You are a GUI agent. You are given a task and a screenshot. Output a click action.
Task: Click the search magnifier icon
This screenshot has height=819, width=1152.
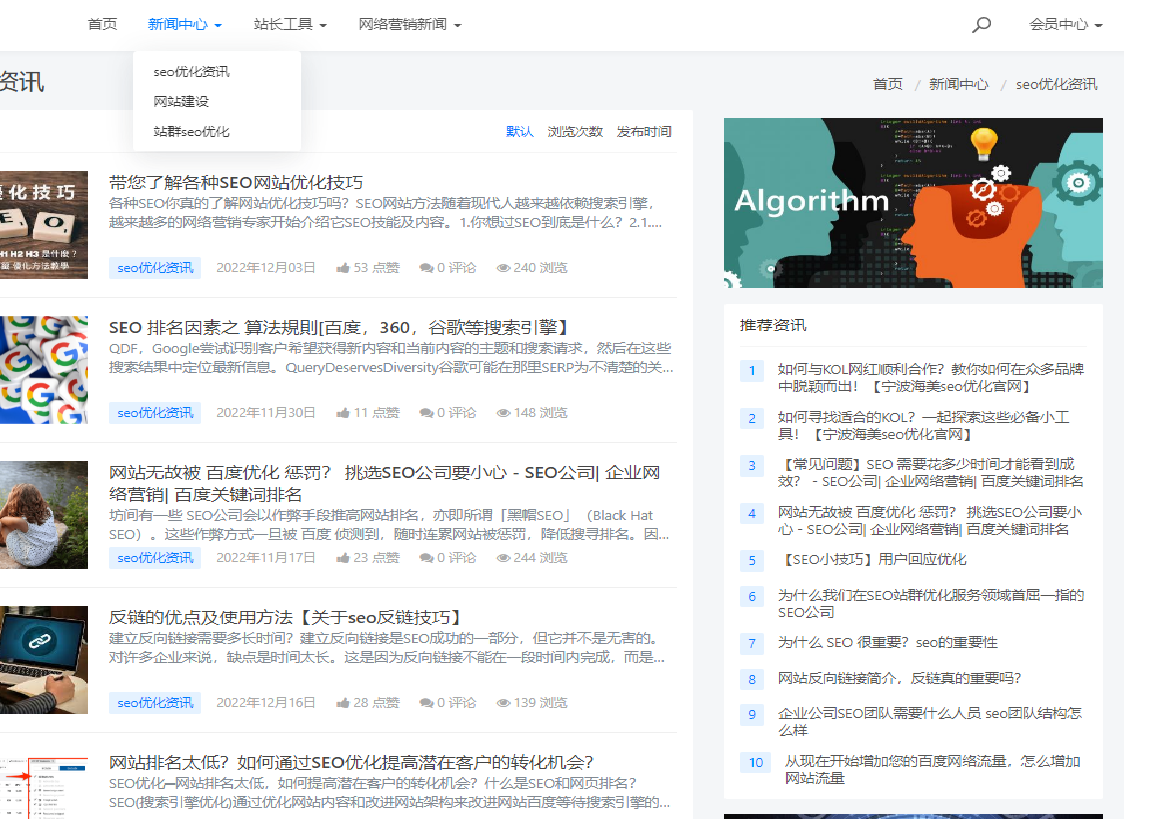pos(981,24)
